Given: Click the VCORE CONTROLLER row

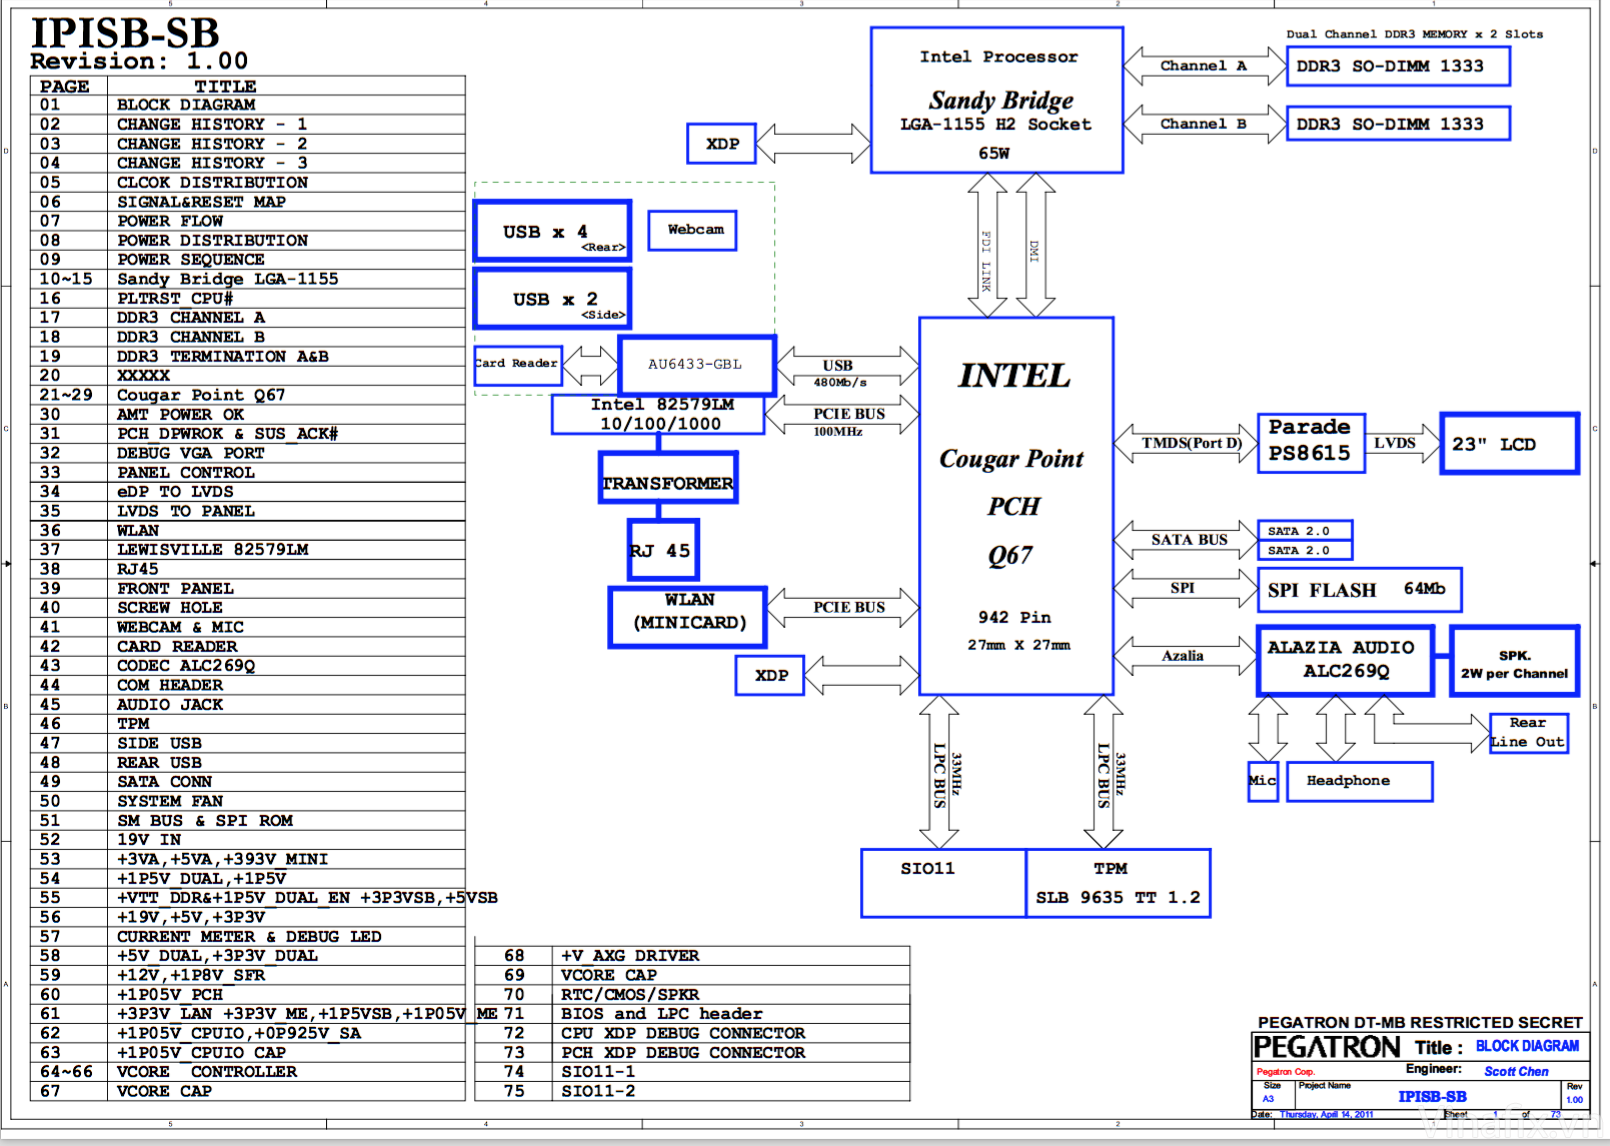Looking at the screenshot, I should (247, 1072).
